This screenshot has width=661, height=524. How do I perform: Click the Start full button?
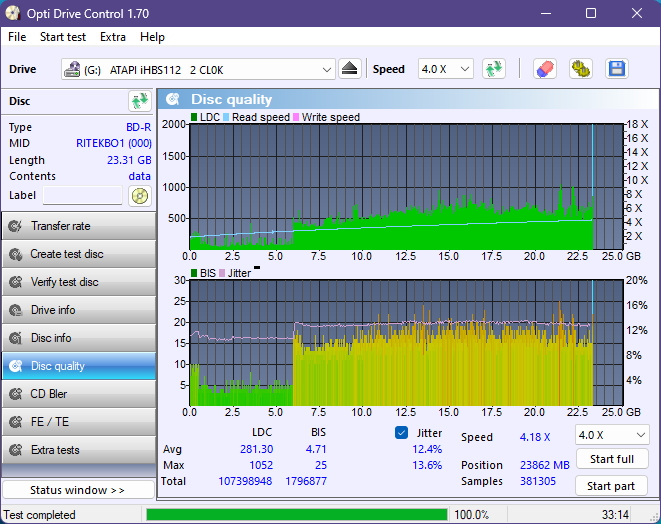tap(612, 459)
